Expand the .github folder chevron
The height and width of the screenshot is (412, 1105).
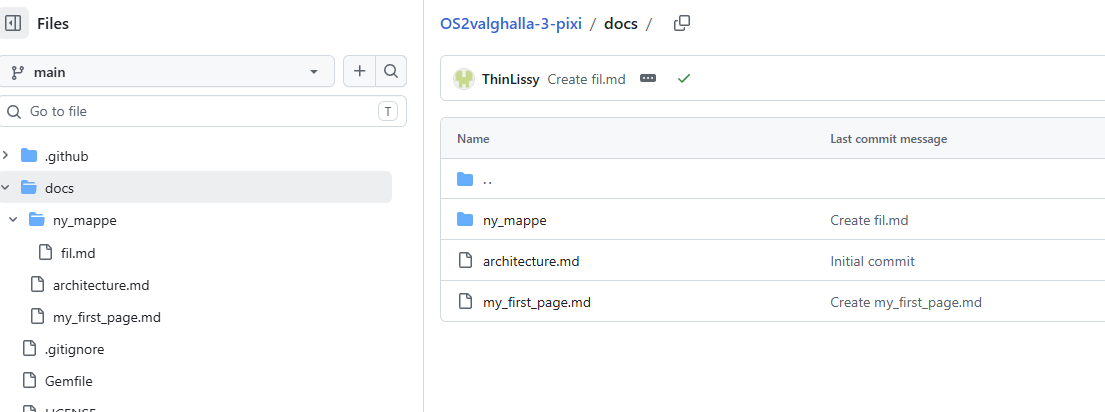click(x=6, y=156)
